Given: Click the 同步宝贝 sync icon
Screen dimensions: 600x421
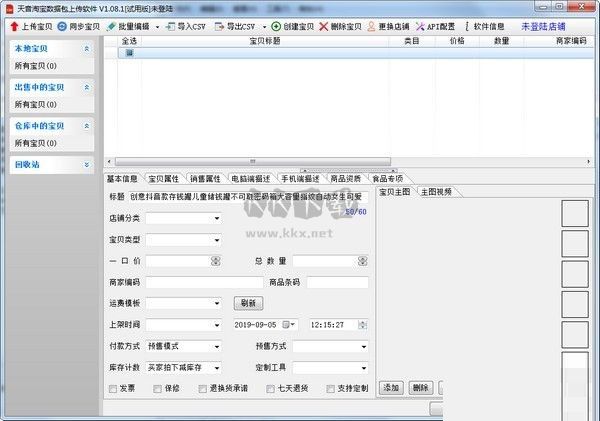Looking at the screenshot, I should pos(62,25).
